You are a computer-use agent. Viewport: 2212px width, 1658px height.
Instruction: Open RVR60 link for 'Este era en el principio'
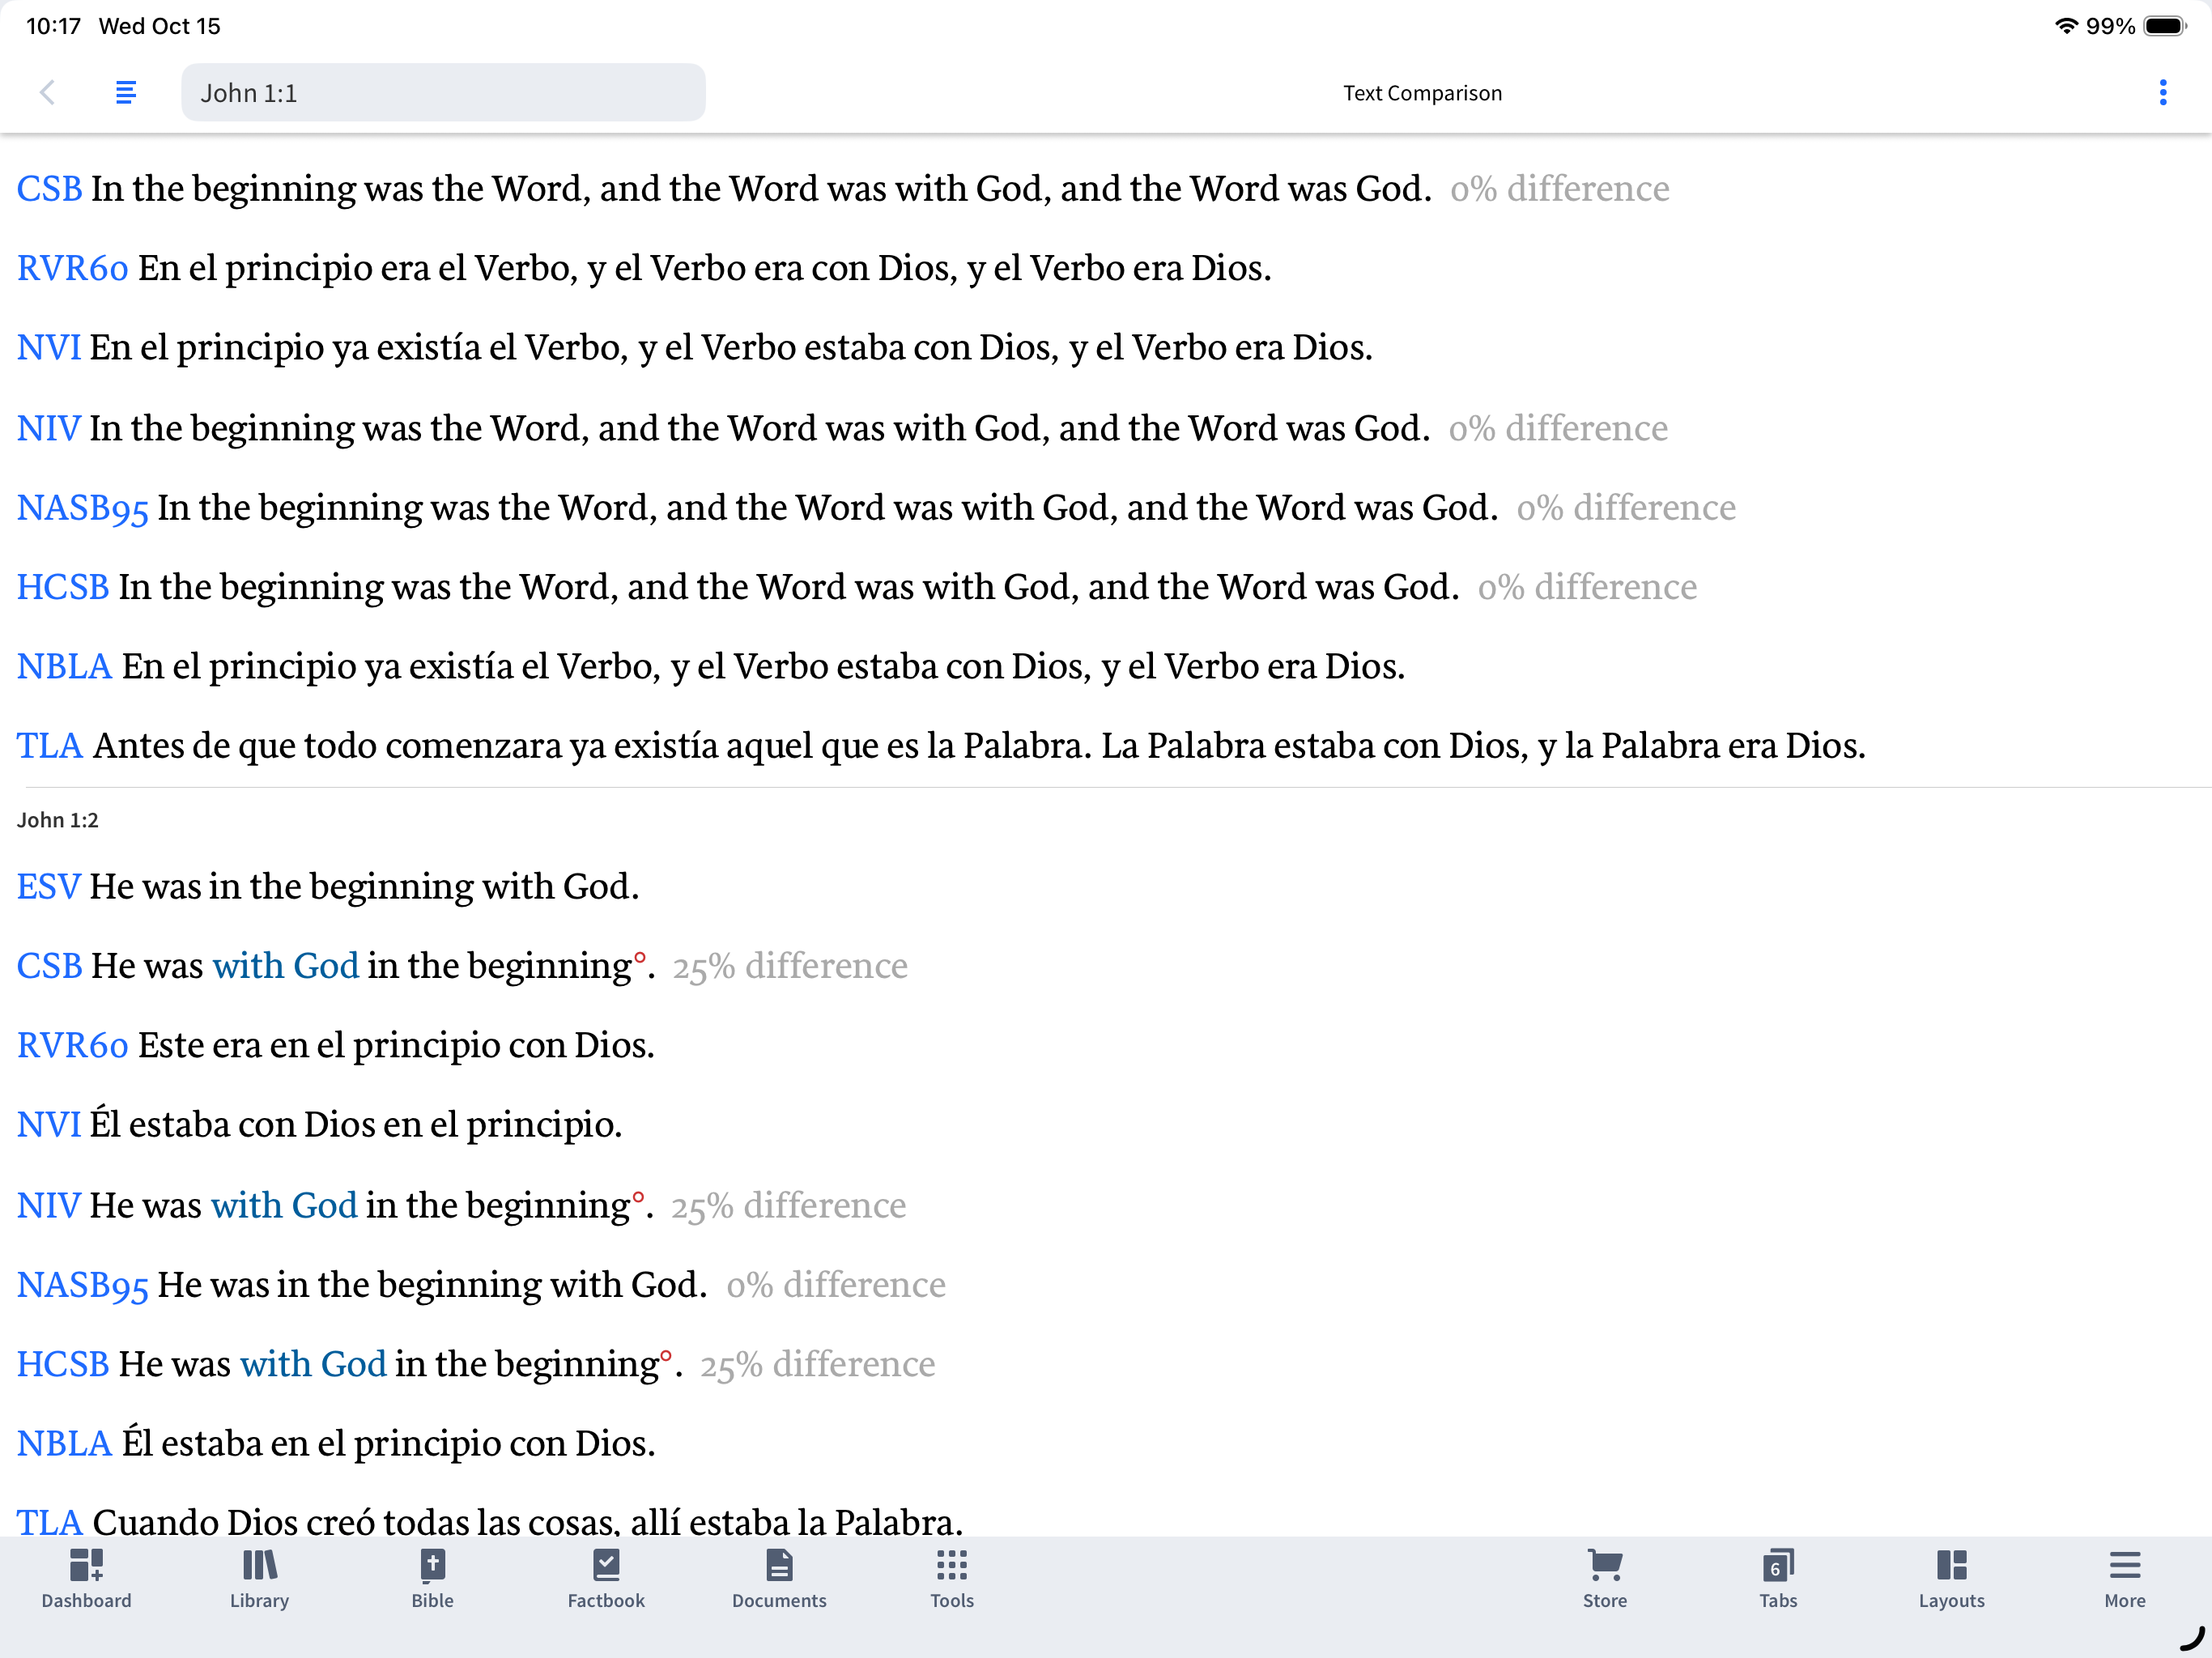click(x=72, y=1046)
